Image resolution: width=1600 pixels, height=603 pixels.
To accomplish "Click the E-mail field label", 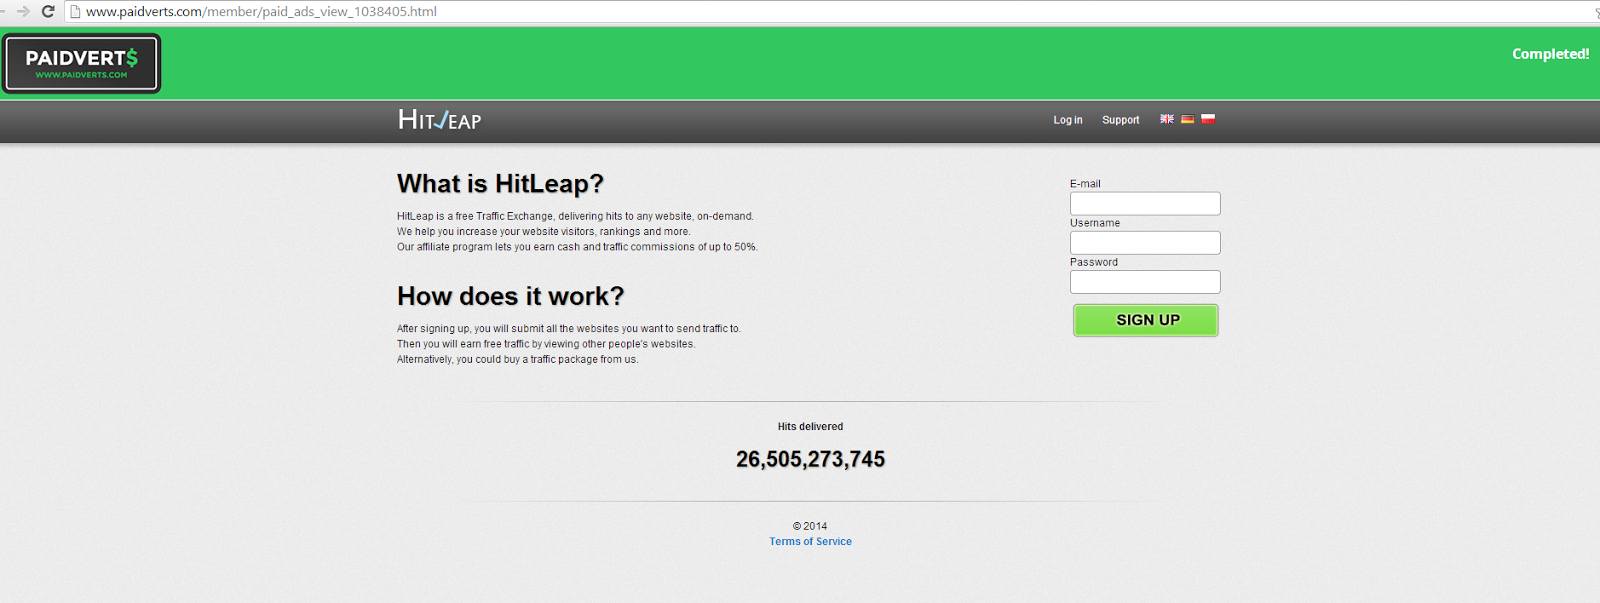I will [1085, 184].
